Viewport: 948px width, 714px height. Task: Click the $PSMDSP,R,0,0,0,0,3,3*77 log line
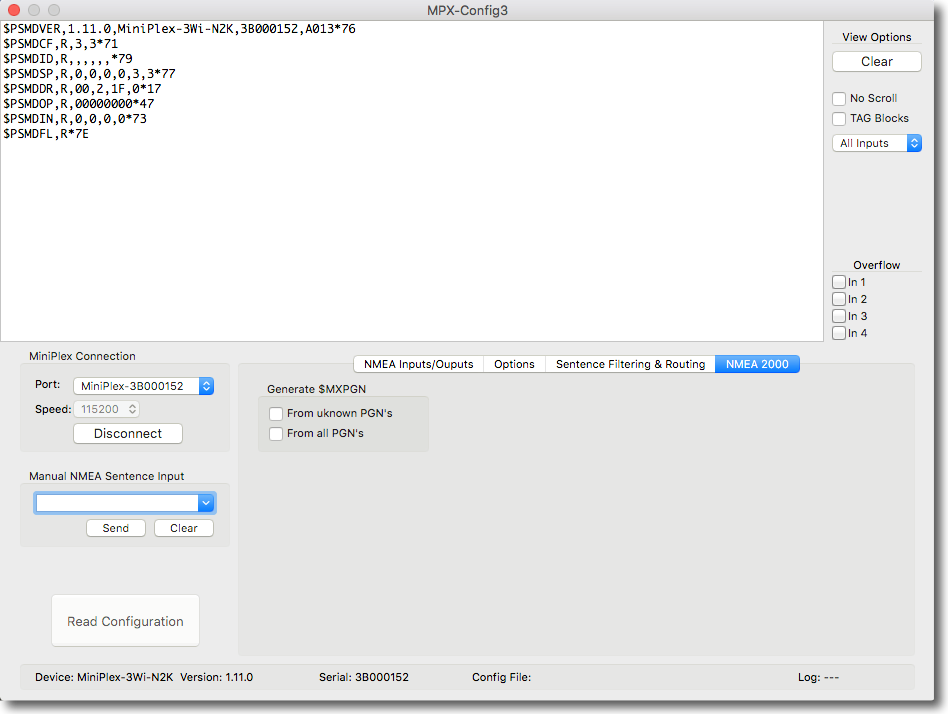(89, 74)
